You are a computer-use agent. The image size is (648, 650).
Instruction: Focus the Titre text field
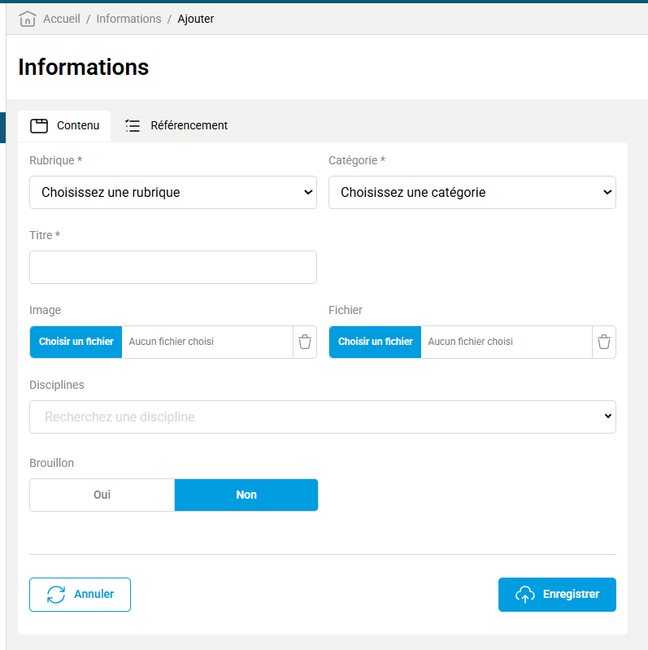pos(173,267)
